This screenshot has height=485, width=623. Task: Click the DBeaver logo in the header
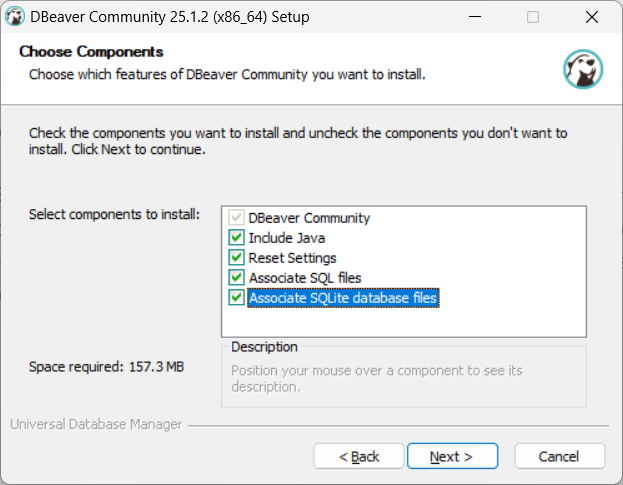(583, 69)
